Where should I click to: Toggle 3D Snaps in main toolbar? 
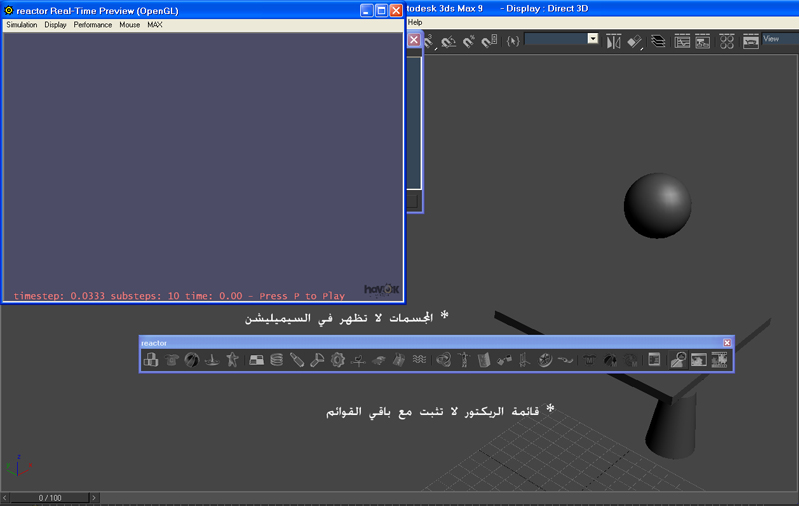click(x=429, y=41)
